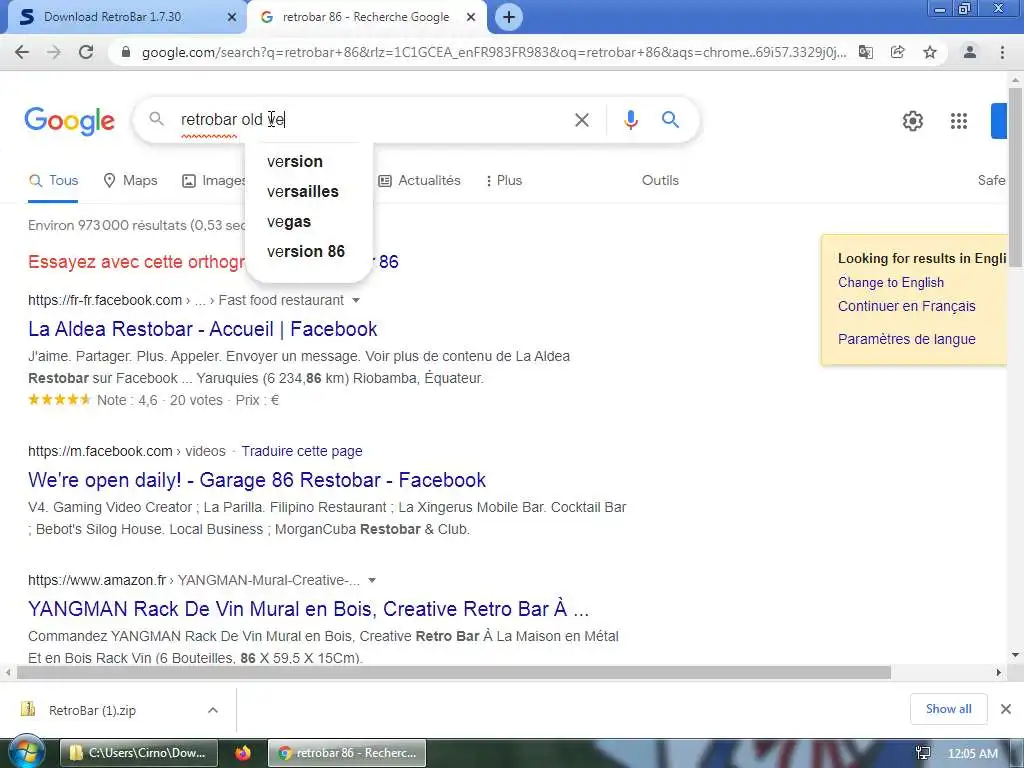Viewport: 1024px width, 768px height.
Task: Switch to Maps results
Action: [131, 180]
